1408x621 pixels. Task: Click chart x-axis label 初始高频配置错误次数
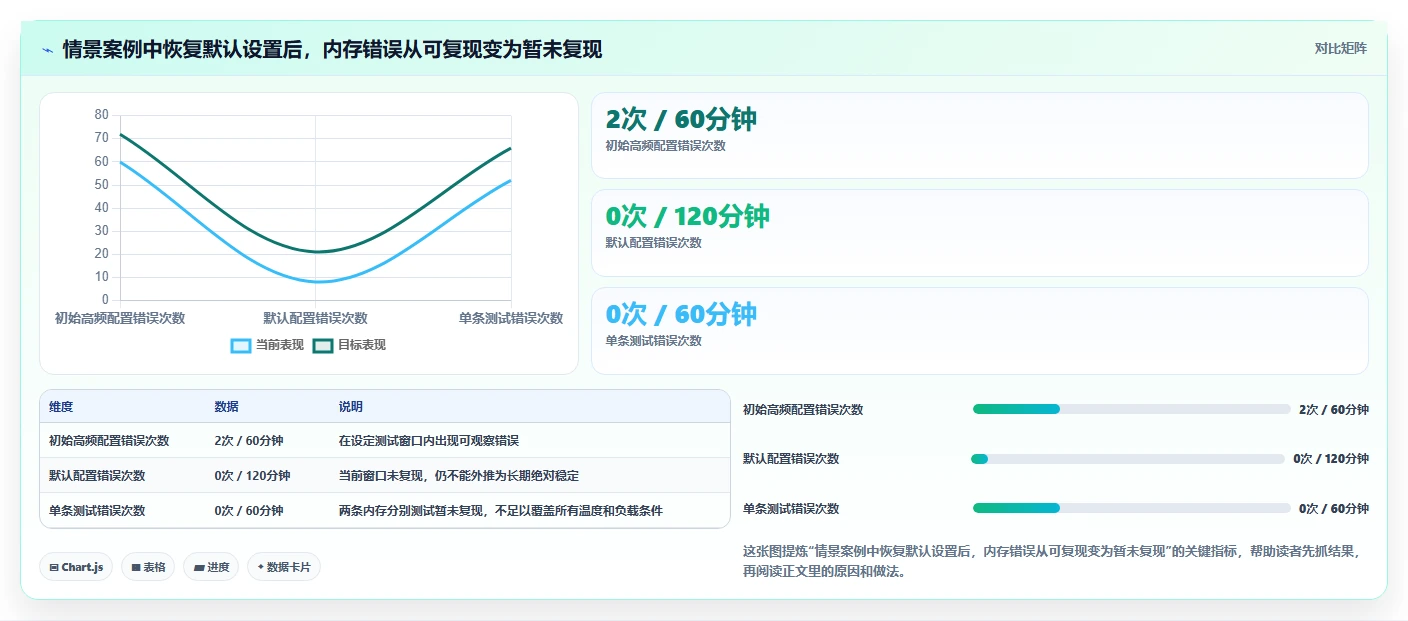tap(120, 318)
